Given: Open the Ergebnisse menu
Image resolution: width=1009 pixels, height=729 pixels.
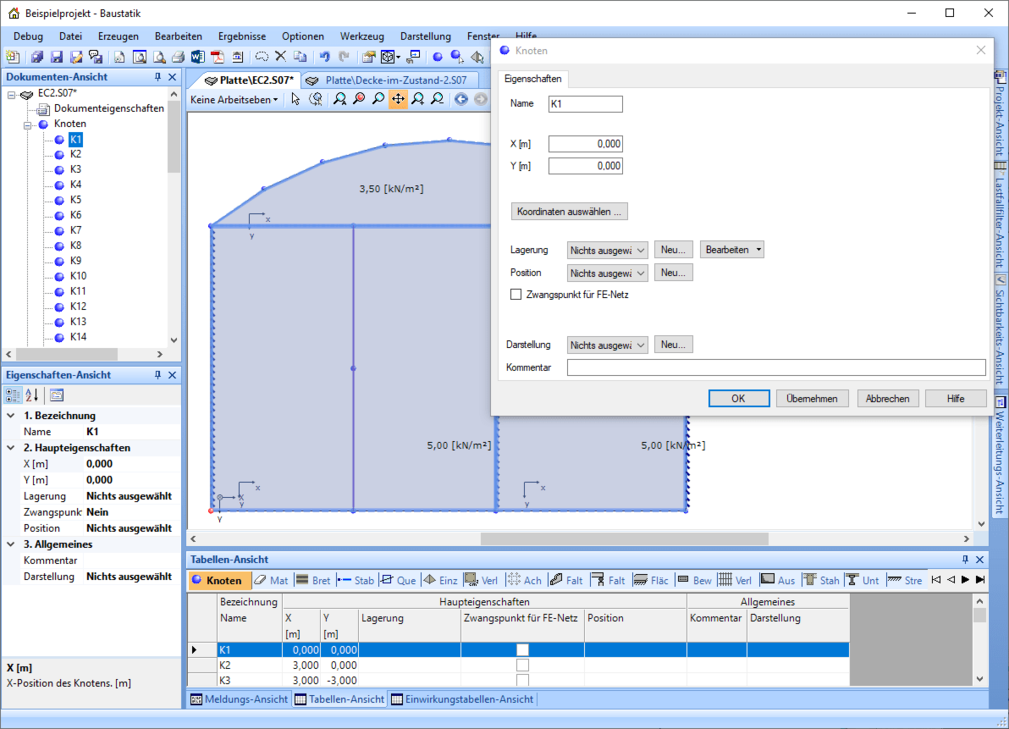Looking at the screenshot, I should coord(241,36).
